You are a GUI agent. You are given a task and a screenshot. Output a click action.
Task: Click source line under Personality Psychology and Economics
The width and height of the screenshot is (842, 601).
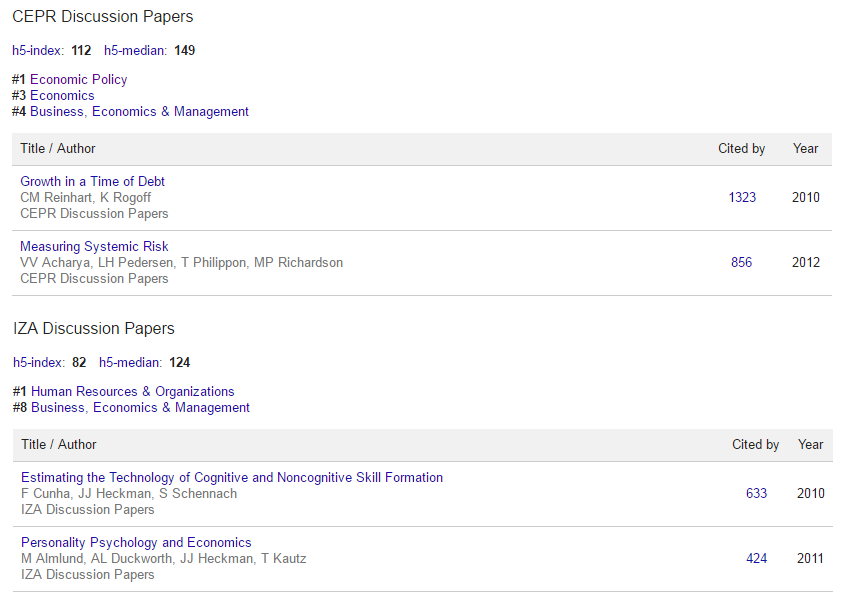pyautogui.click(x=88, y=575)
